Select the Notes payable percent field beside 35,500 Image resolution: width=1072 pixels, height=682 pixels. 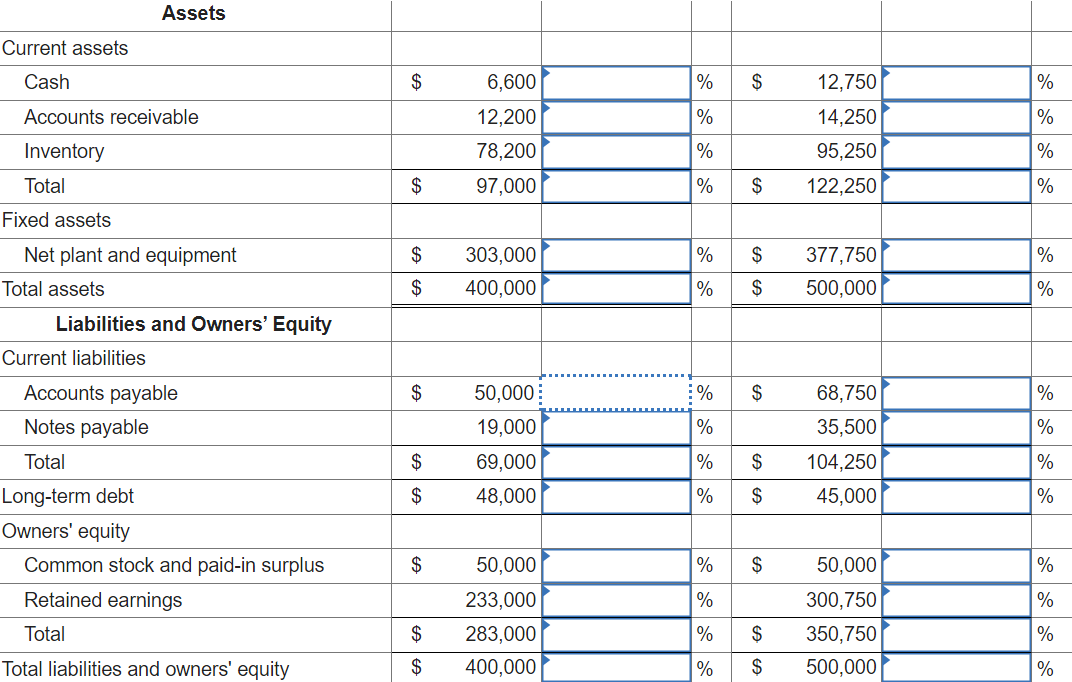(956, 428)
